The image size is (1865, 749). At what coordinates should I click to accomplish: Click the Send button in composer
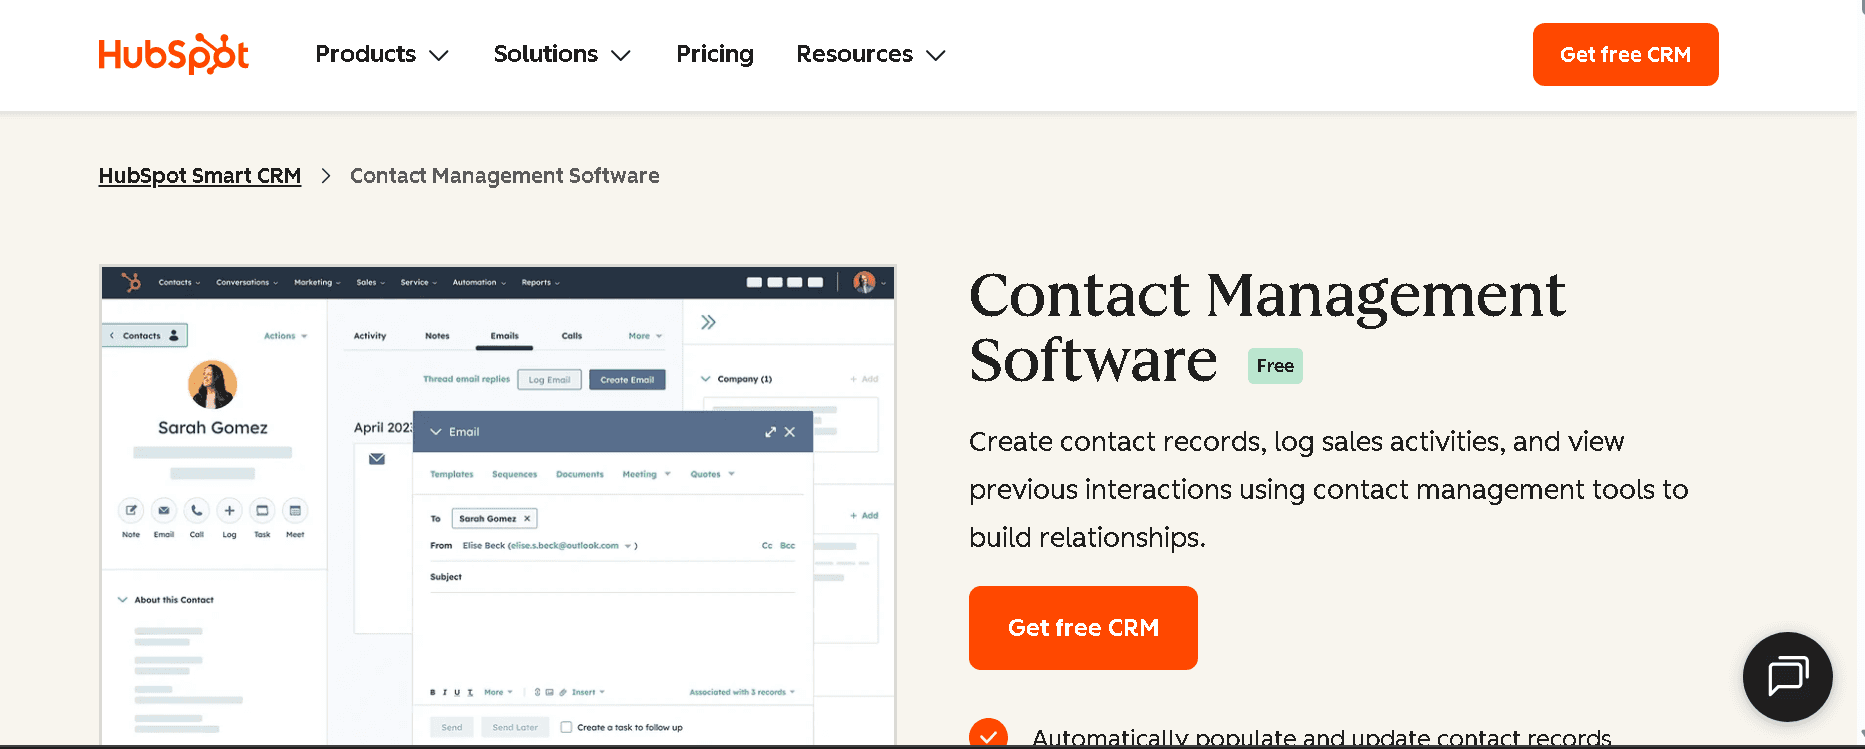click(x=452, y=727)
